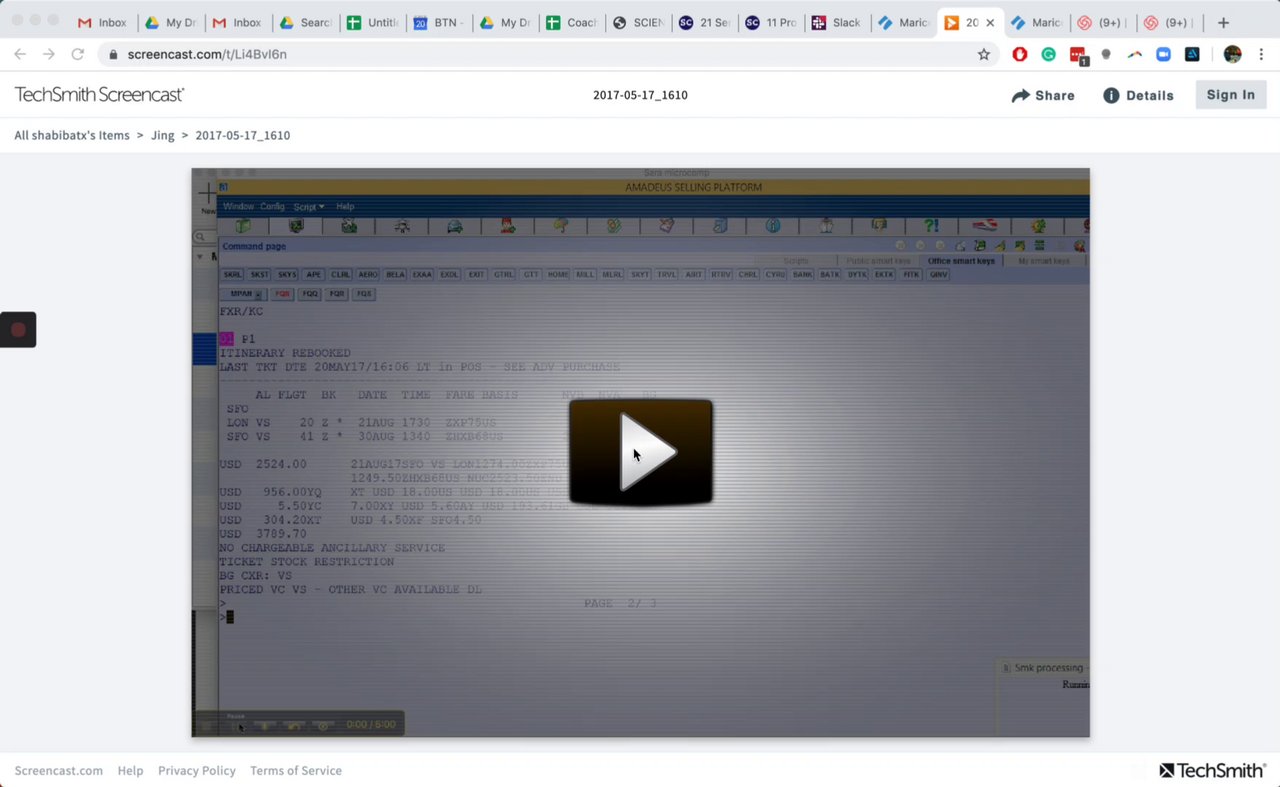Screen dimensions: 1280x787
Task: Reload the page with the refresh icon
Action: pos(78,54)
